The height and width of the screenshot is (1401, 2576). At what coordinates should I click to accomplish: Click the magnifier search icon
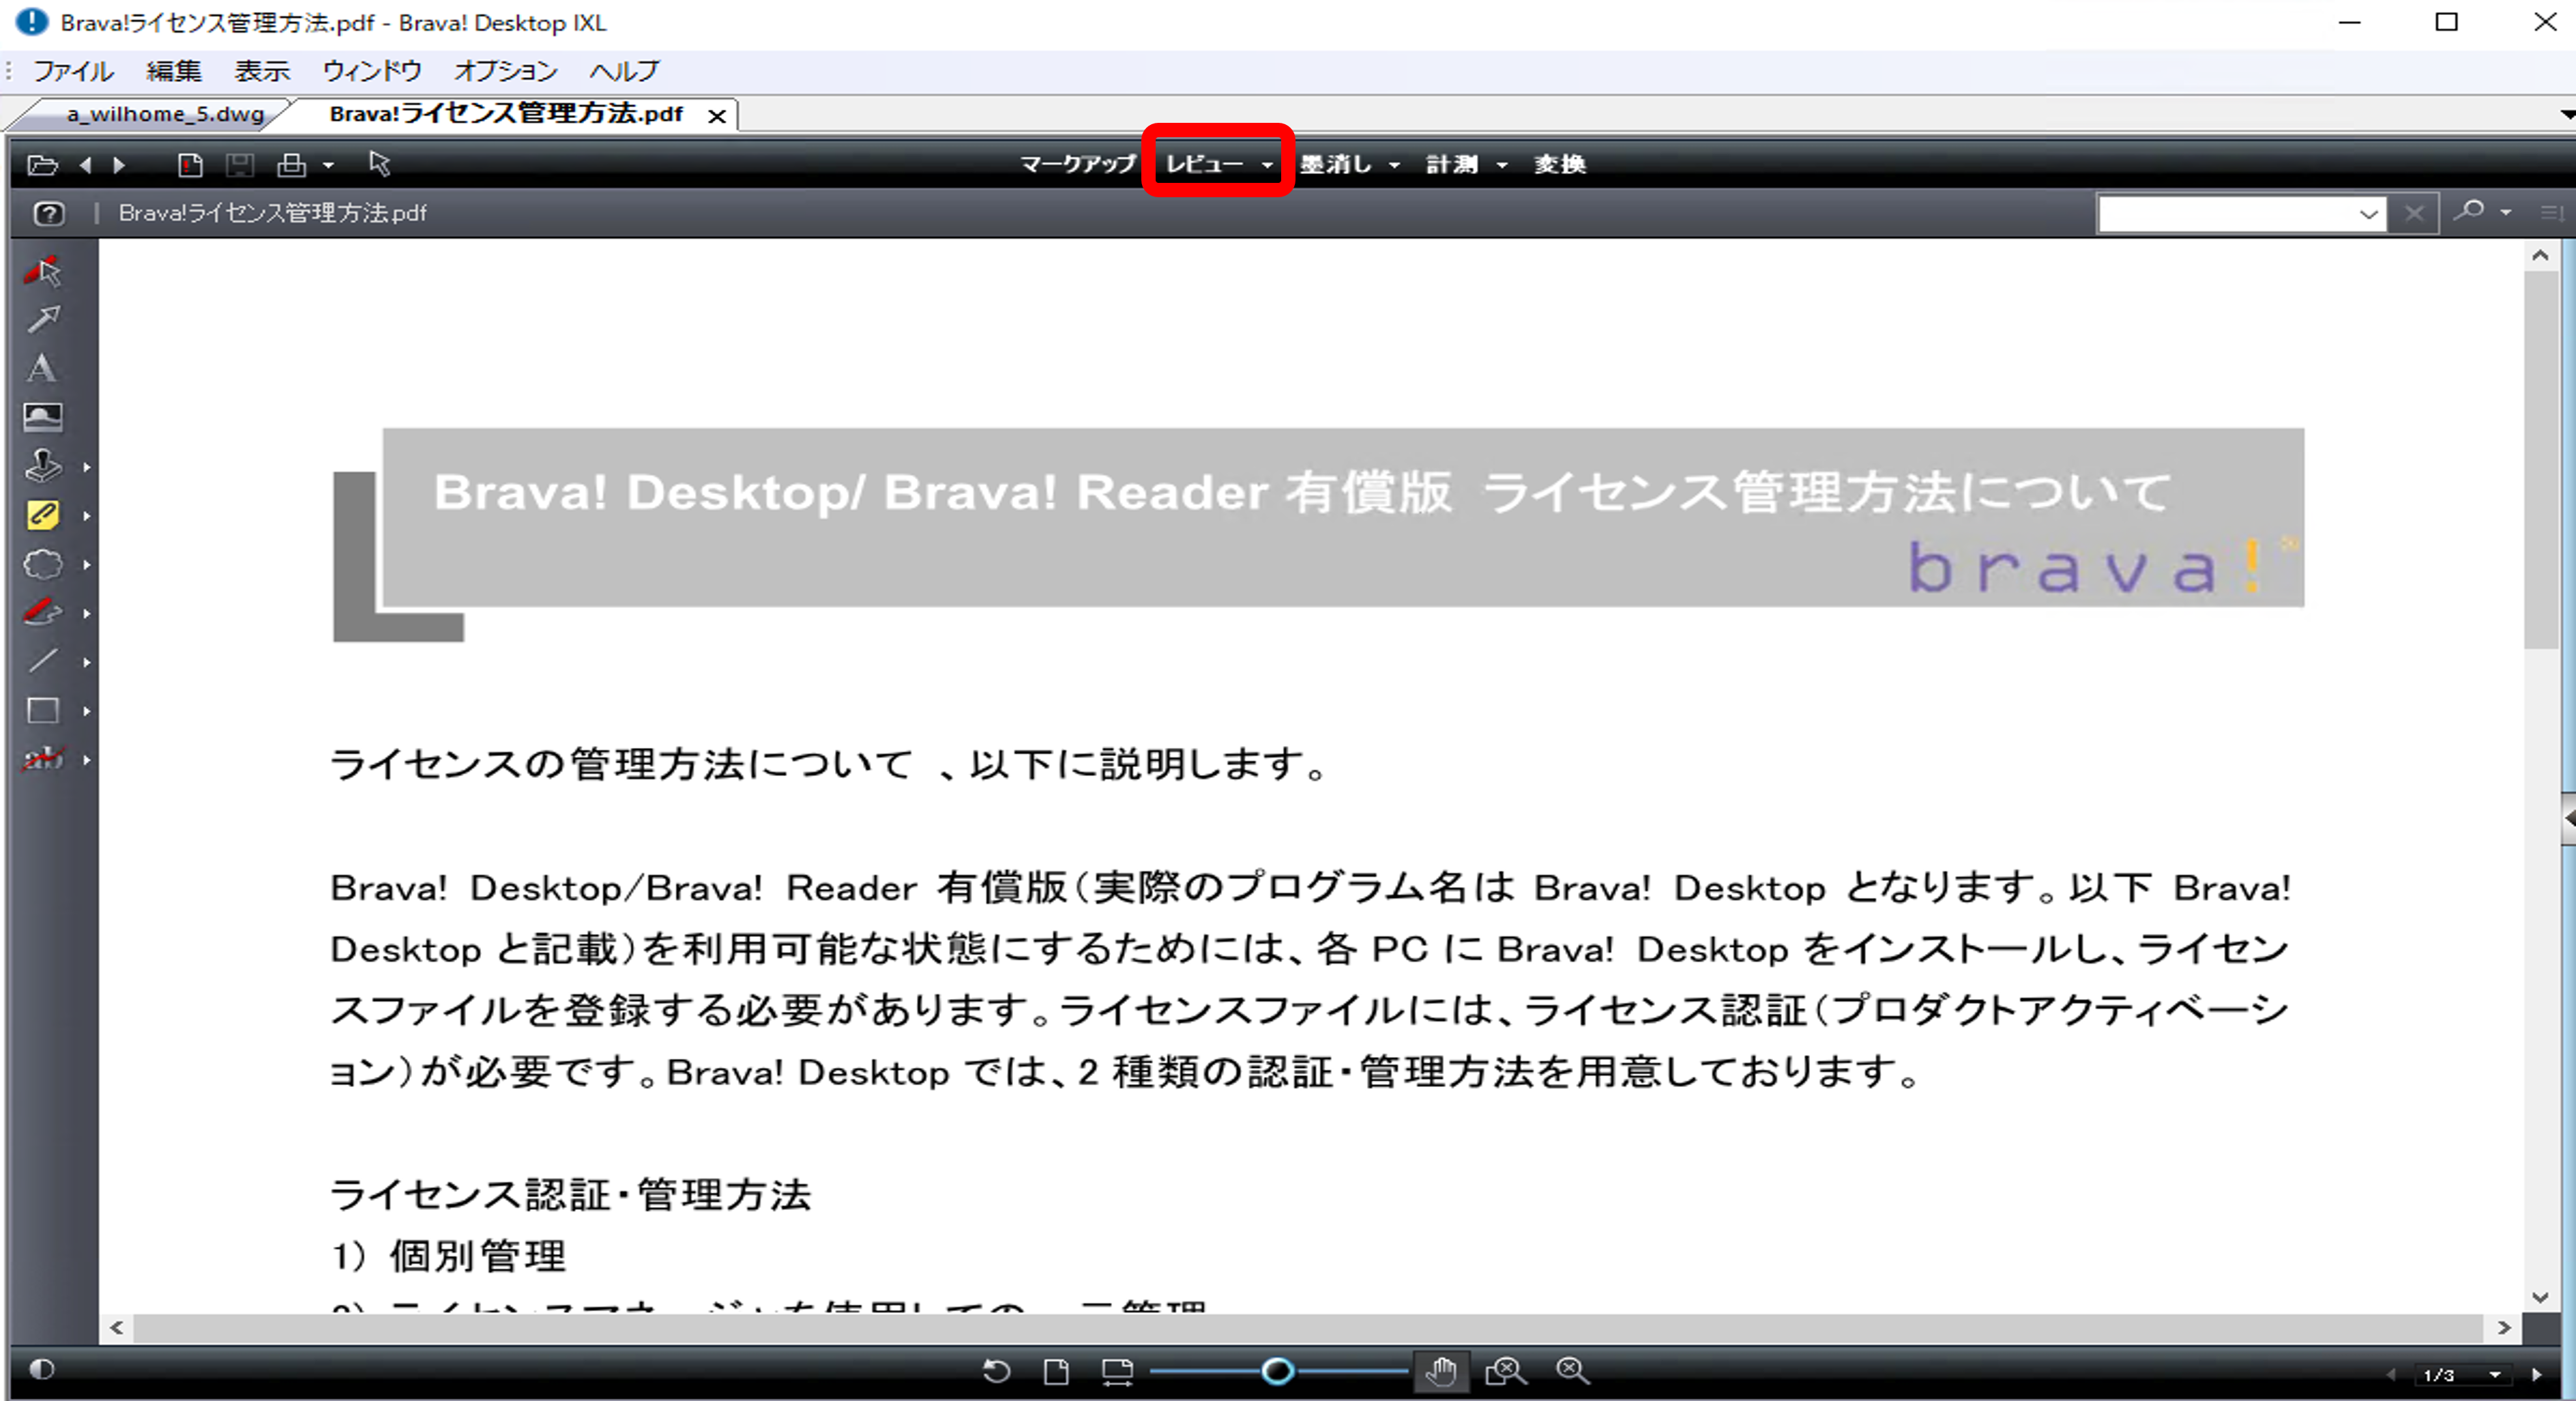click(2470, 211)
